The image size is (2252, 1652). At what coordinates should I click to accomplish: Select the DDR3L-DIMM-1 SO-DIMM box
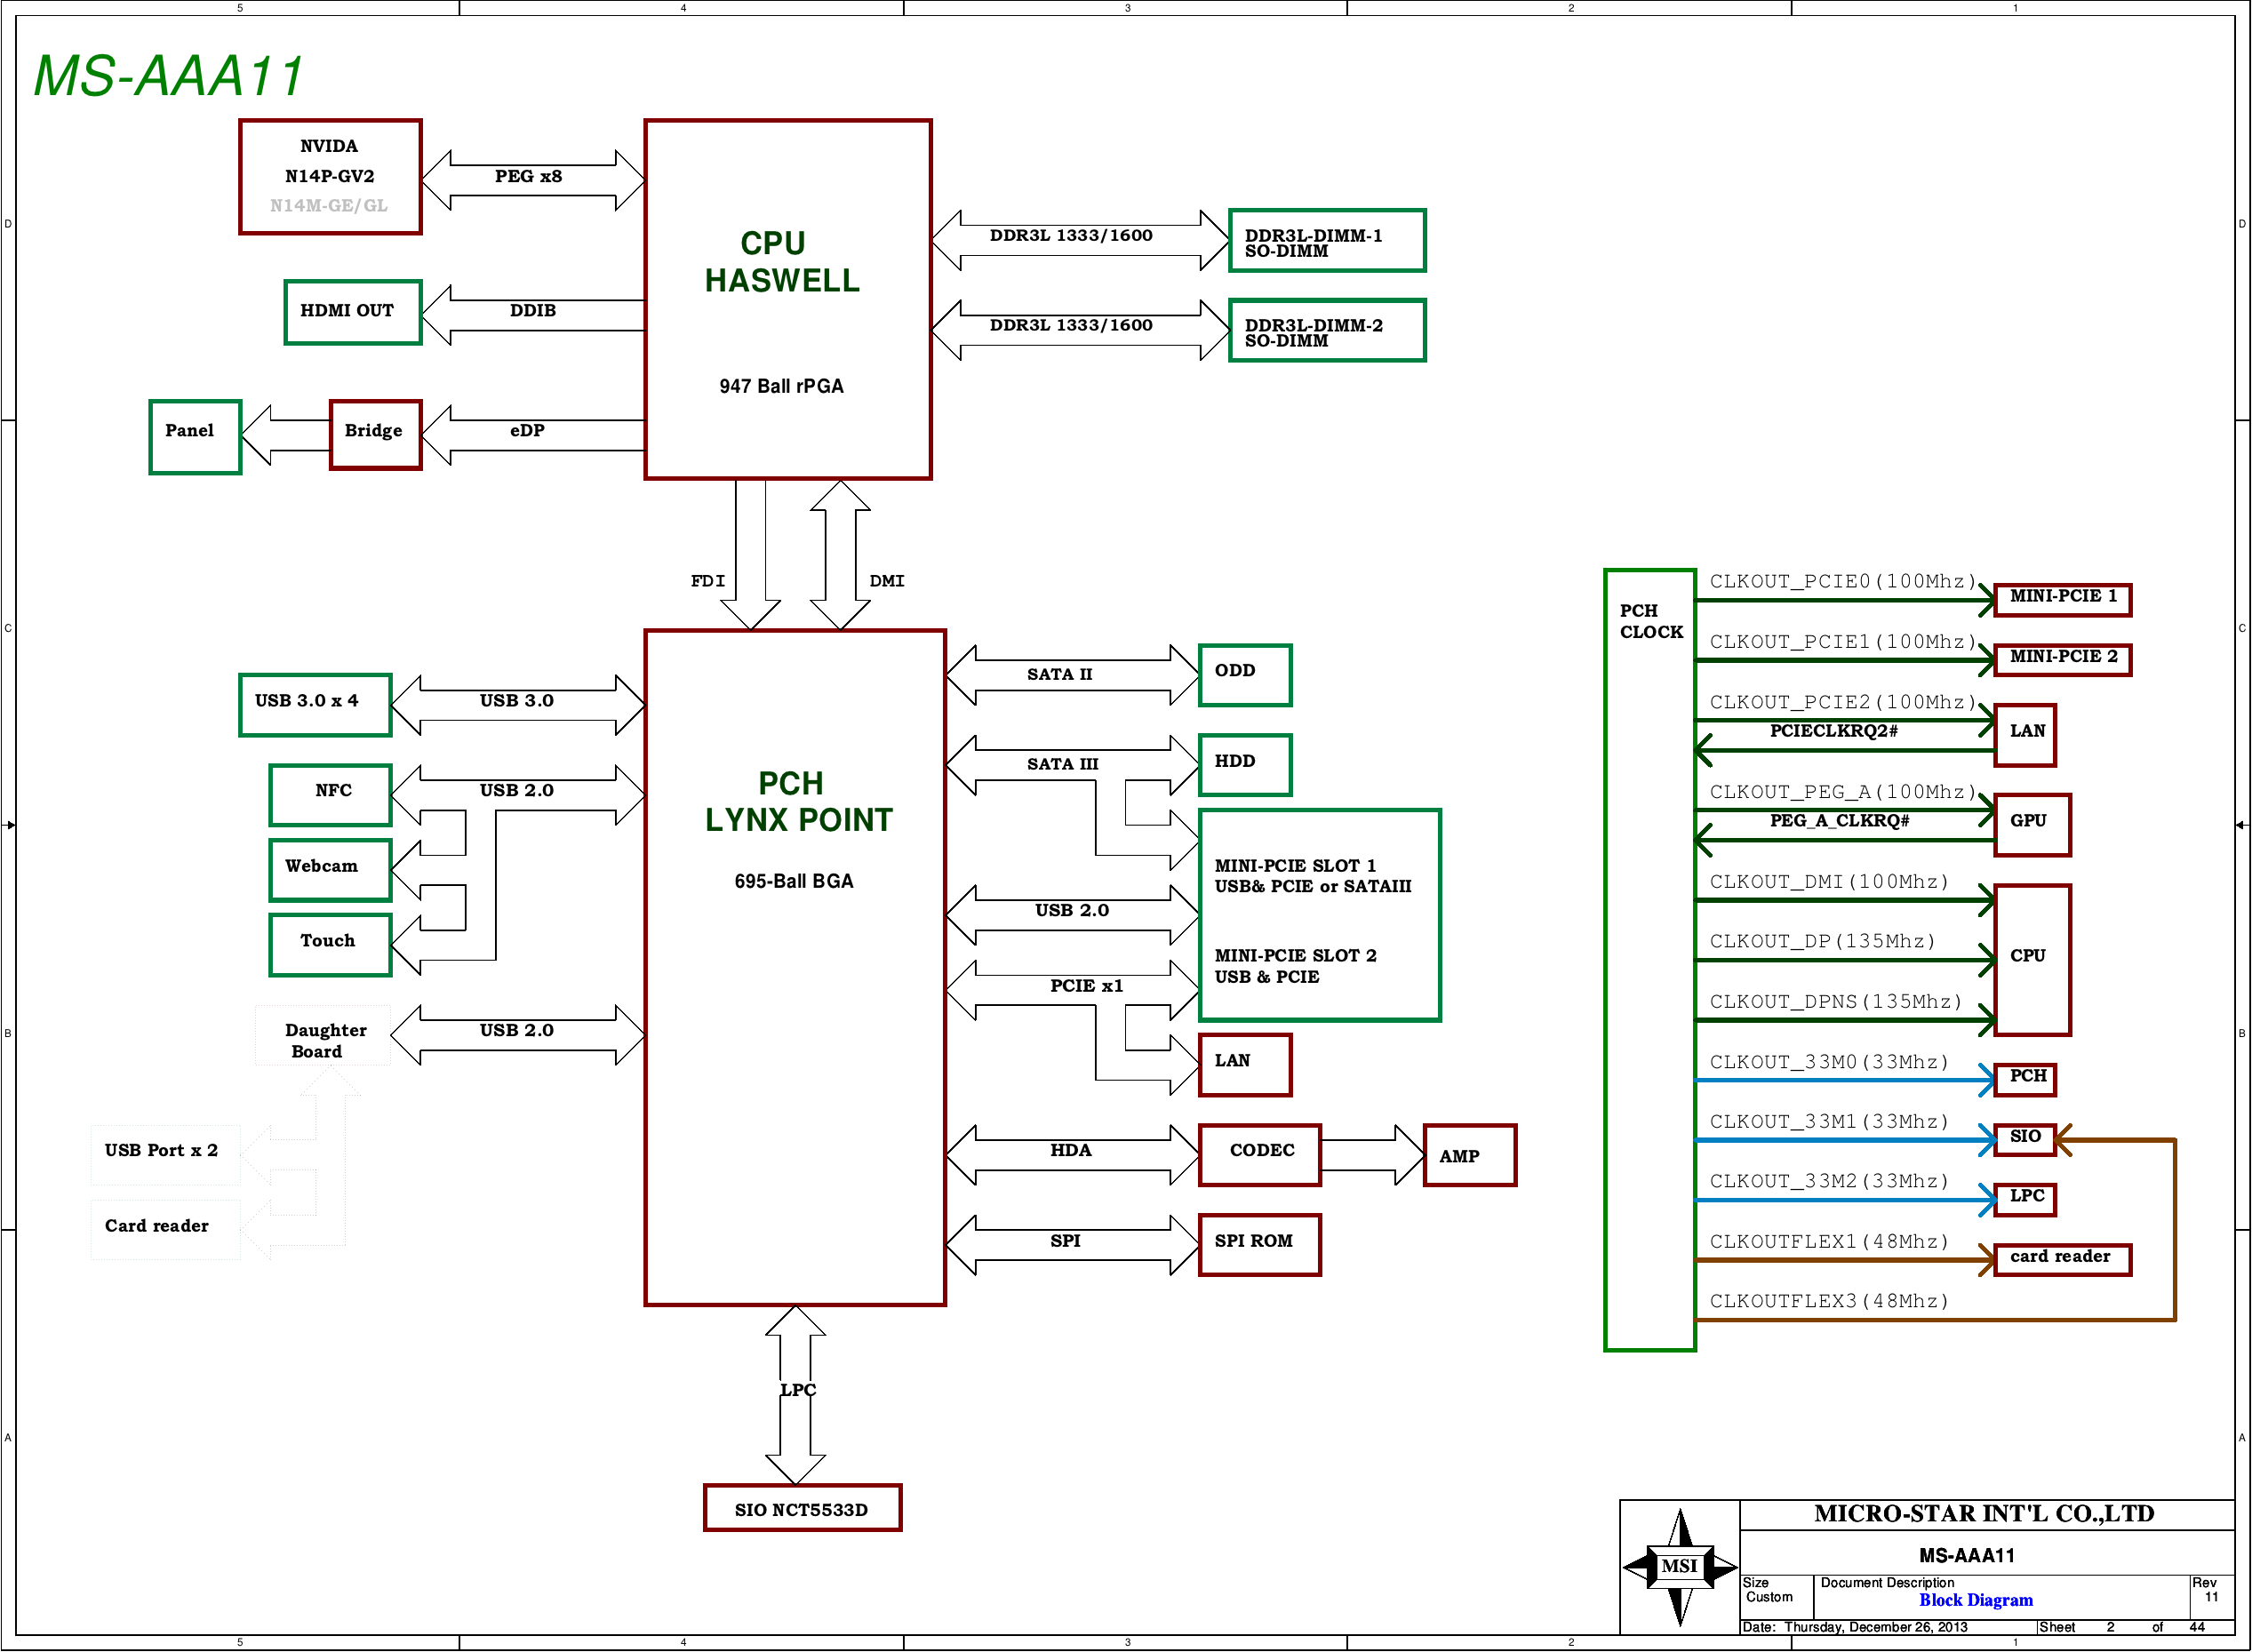[x=1327, y=241]
